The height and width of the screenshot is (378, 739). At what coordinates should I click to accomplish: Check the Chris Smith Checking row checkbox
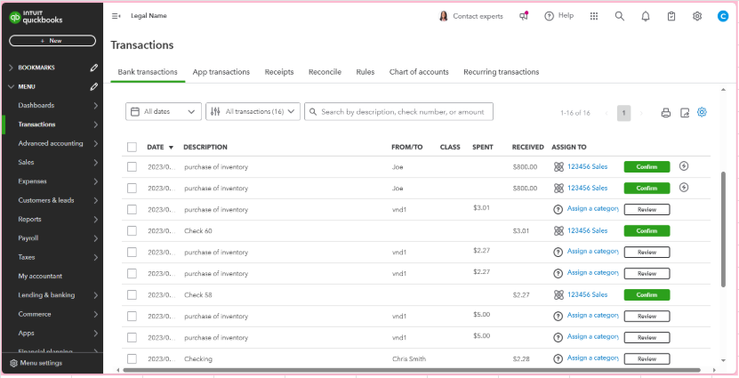click(132, 359)
